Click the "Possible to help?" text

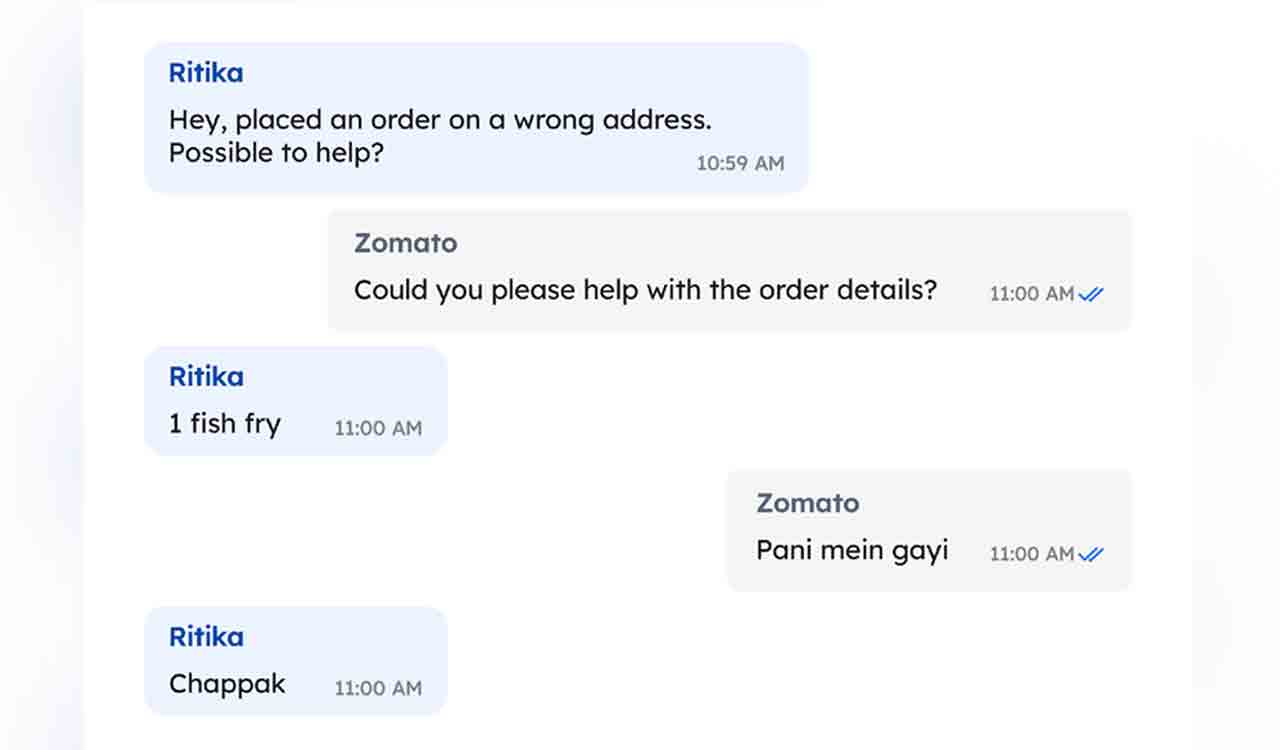[276, 153]
